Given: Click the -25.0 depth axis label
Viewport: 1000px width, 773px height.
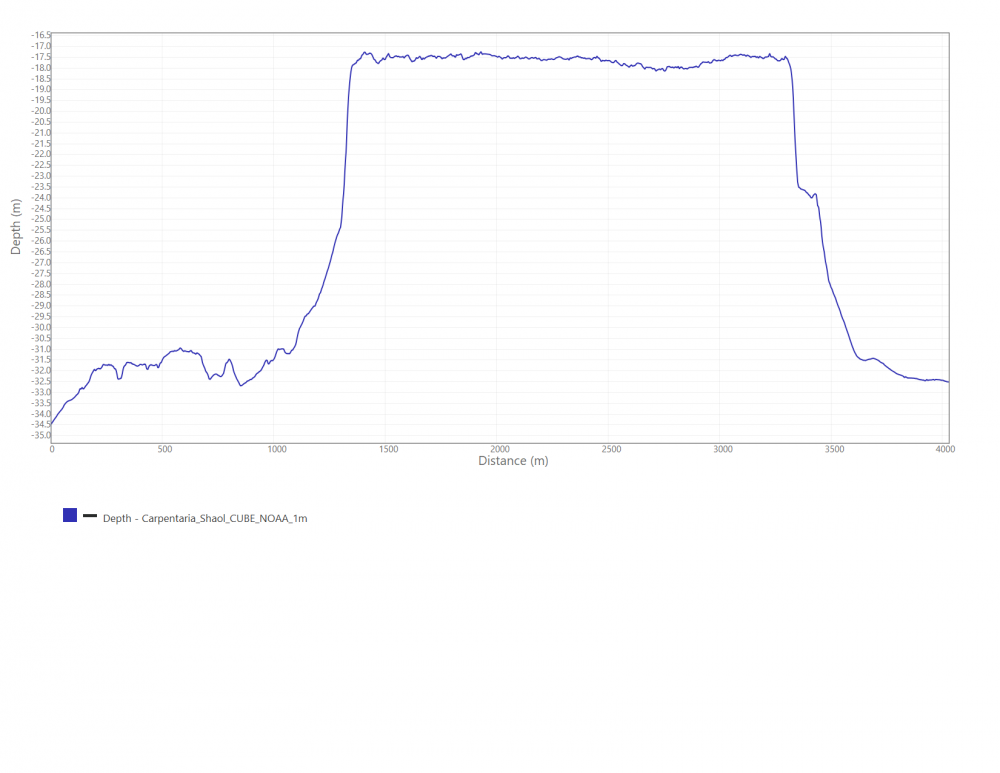Looking at the screenshot, I should [41, 219].
